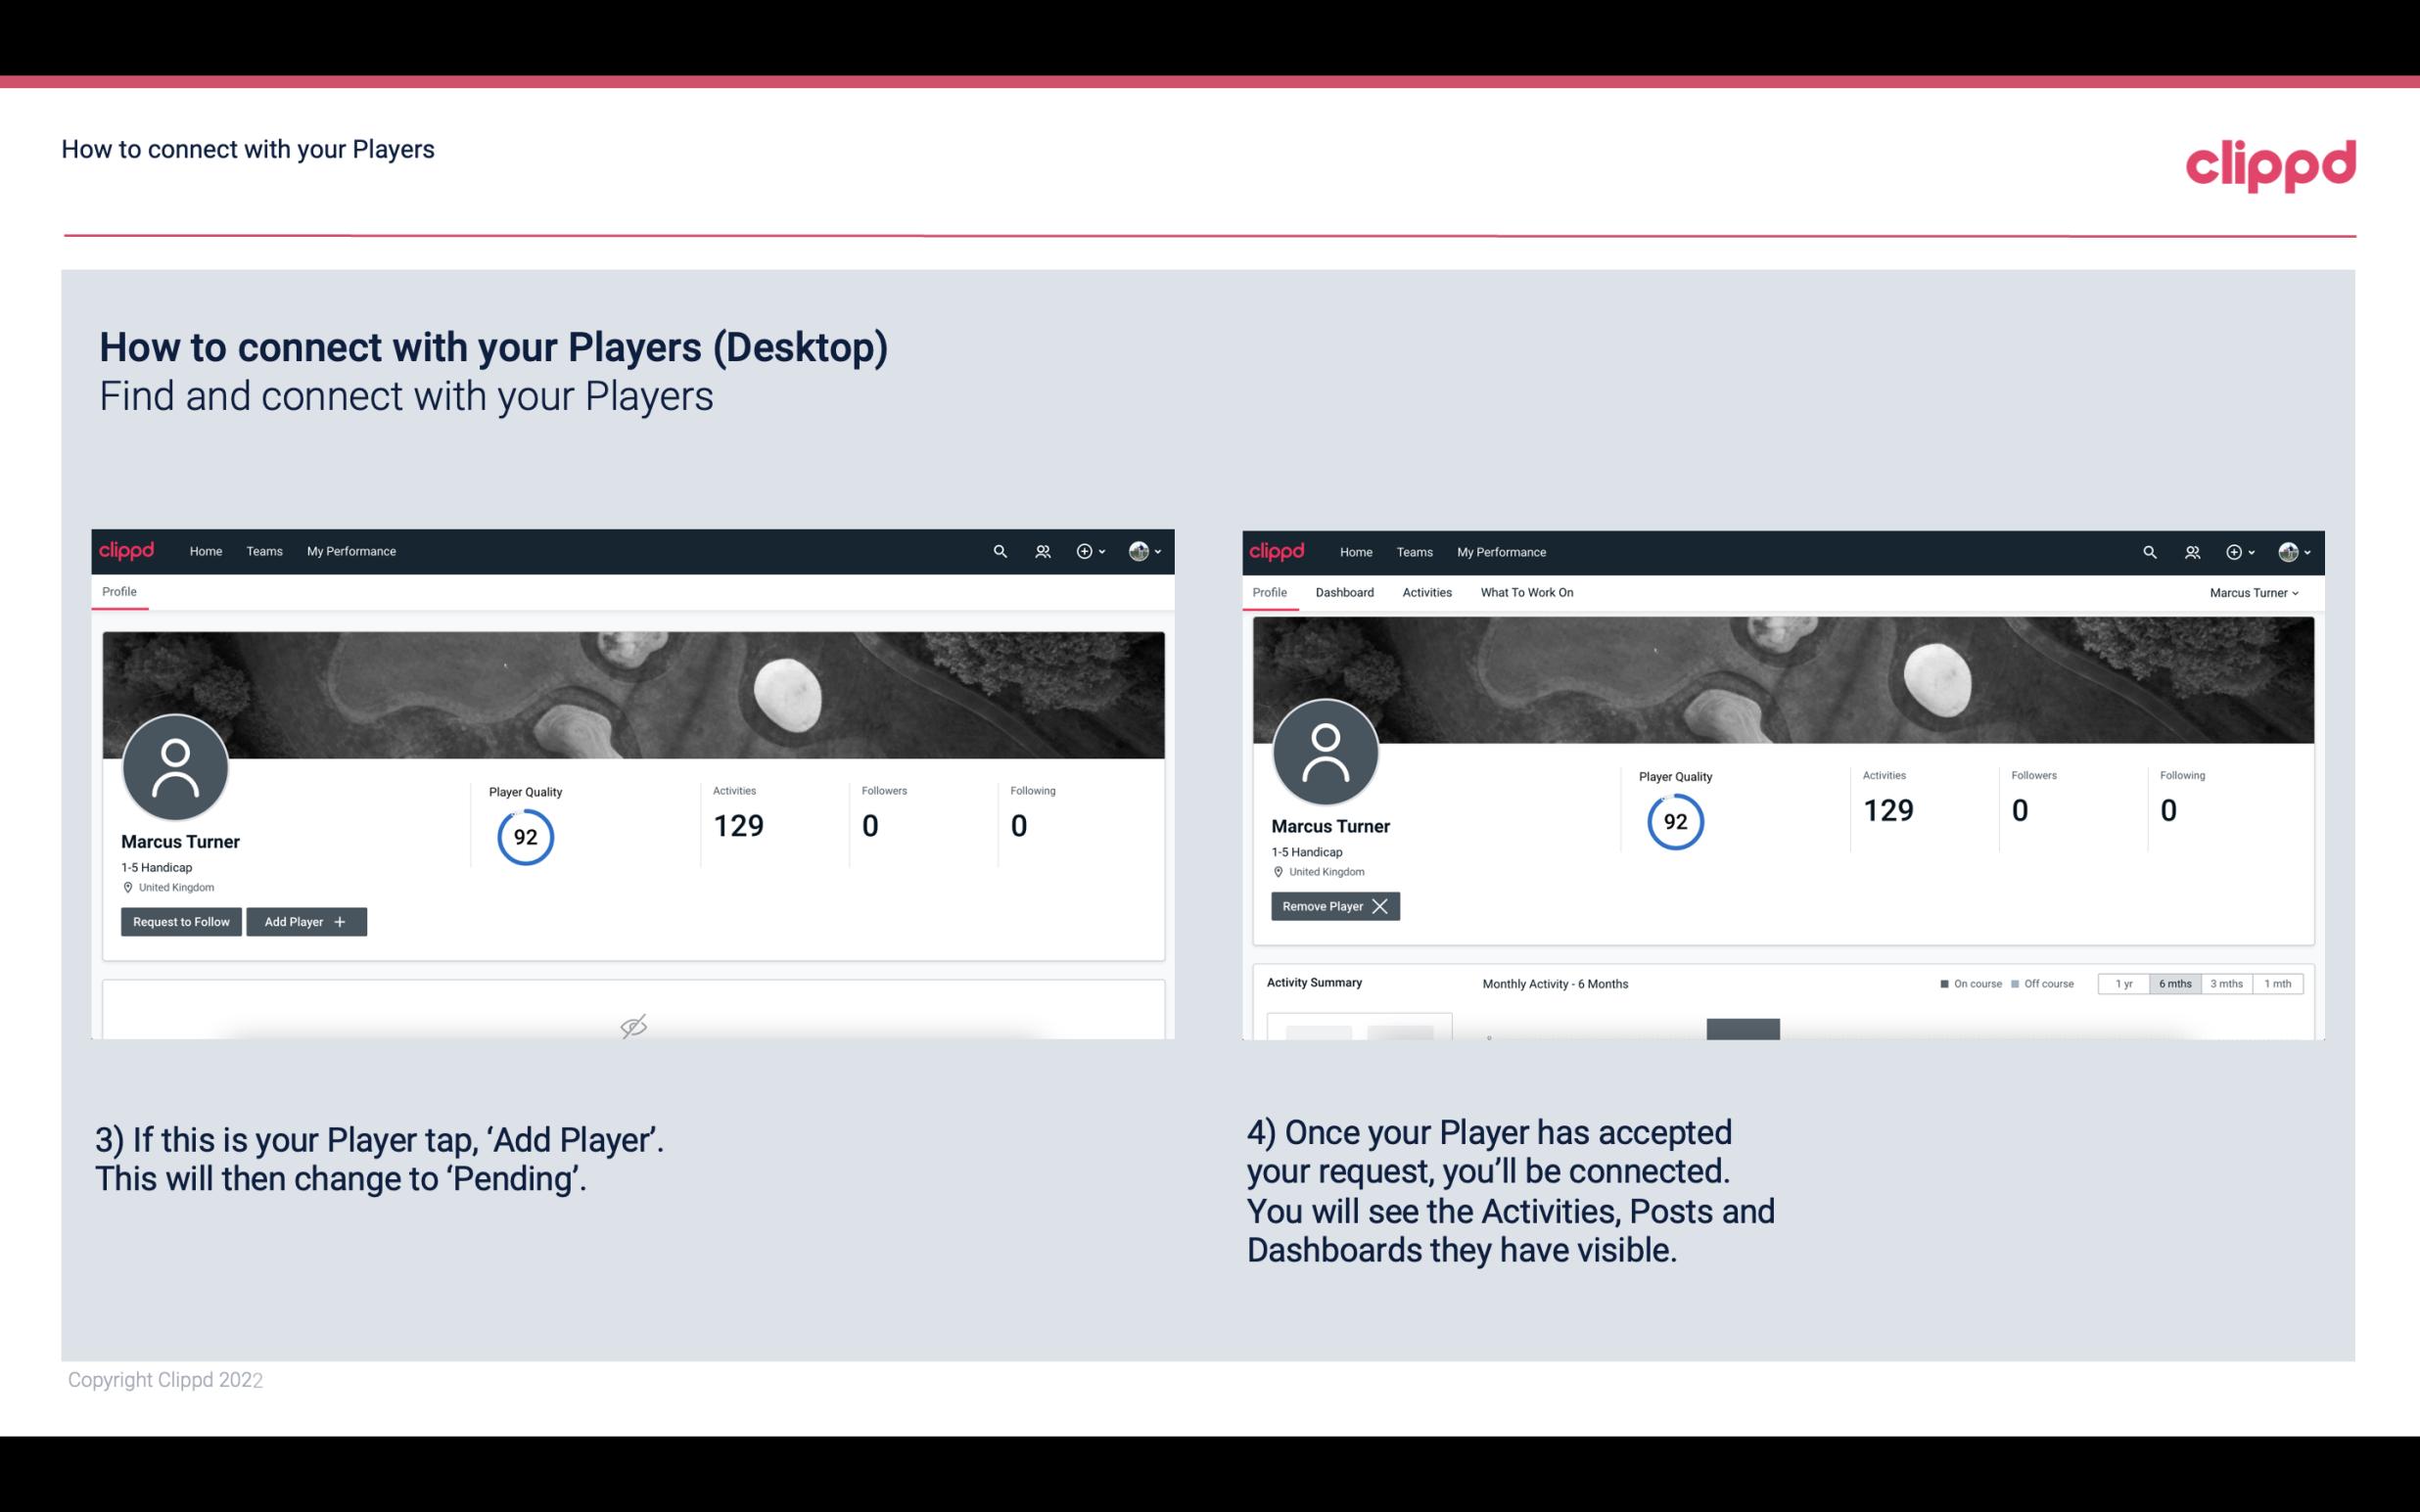Click the user/profile icon in left nav bar
The width and height of the screenshot is (2420, 1512).
coord(1040,550)
